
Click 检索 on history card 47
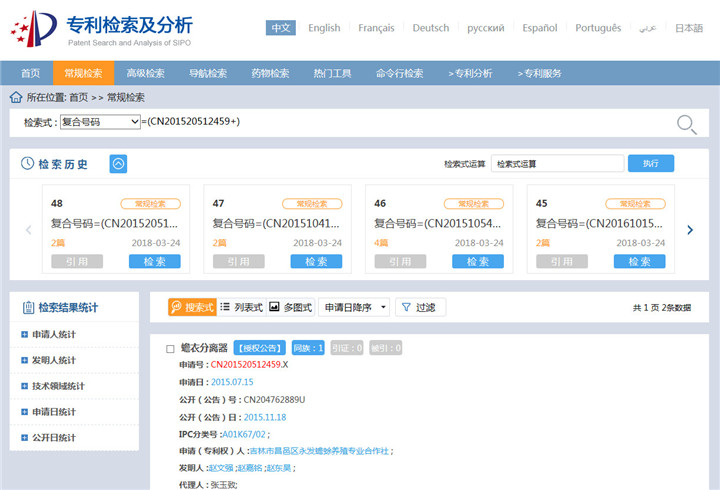(x=316, y=261)
